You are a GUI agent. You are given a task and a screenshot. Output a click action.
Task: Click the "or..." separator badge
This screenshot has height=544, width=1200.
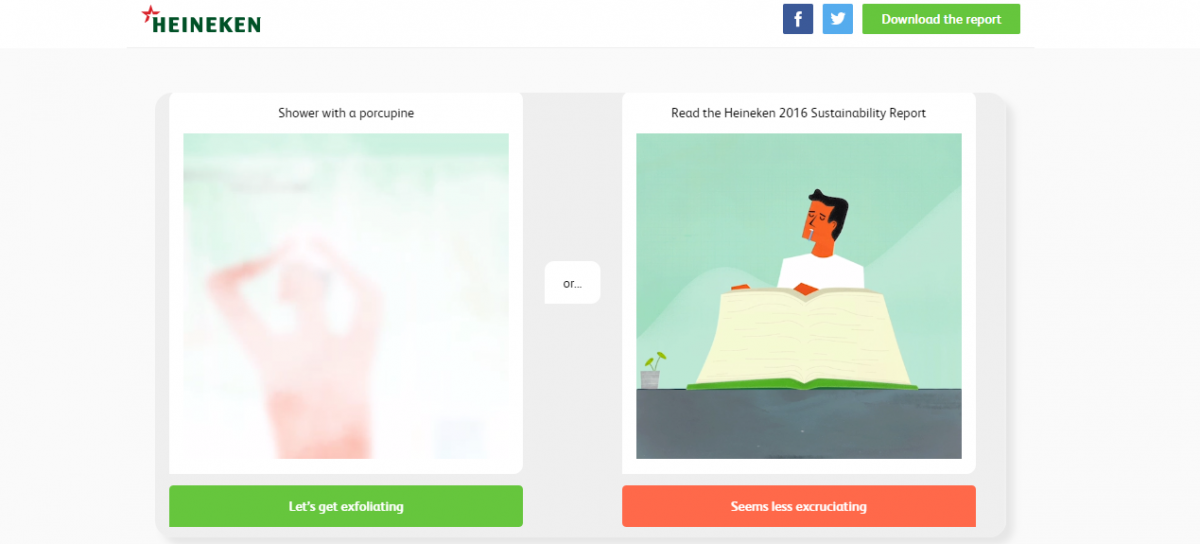tap(572, 283)
